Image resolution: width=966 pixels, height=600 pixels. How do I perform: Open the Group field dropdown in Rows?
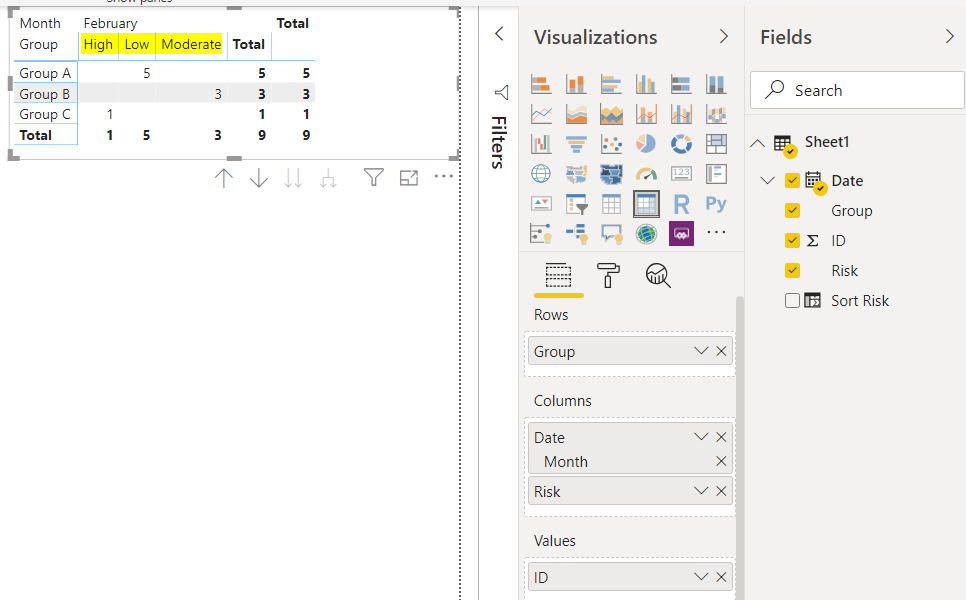pos(702,352)
